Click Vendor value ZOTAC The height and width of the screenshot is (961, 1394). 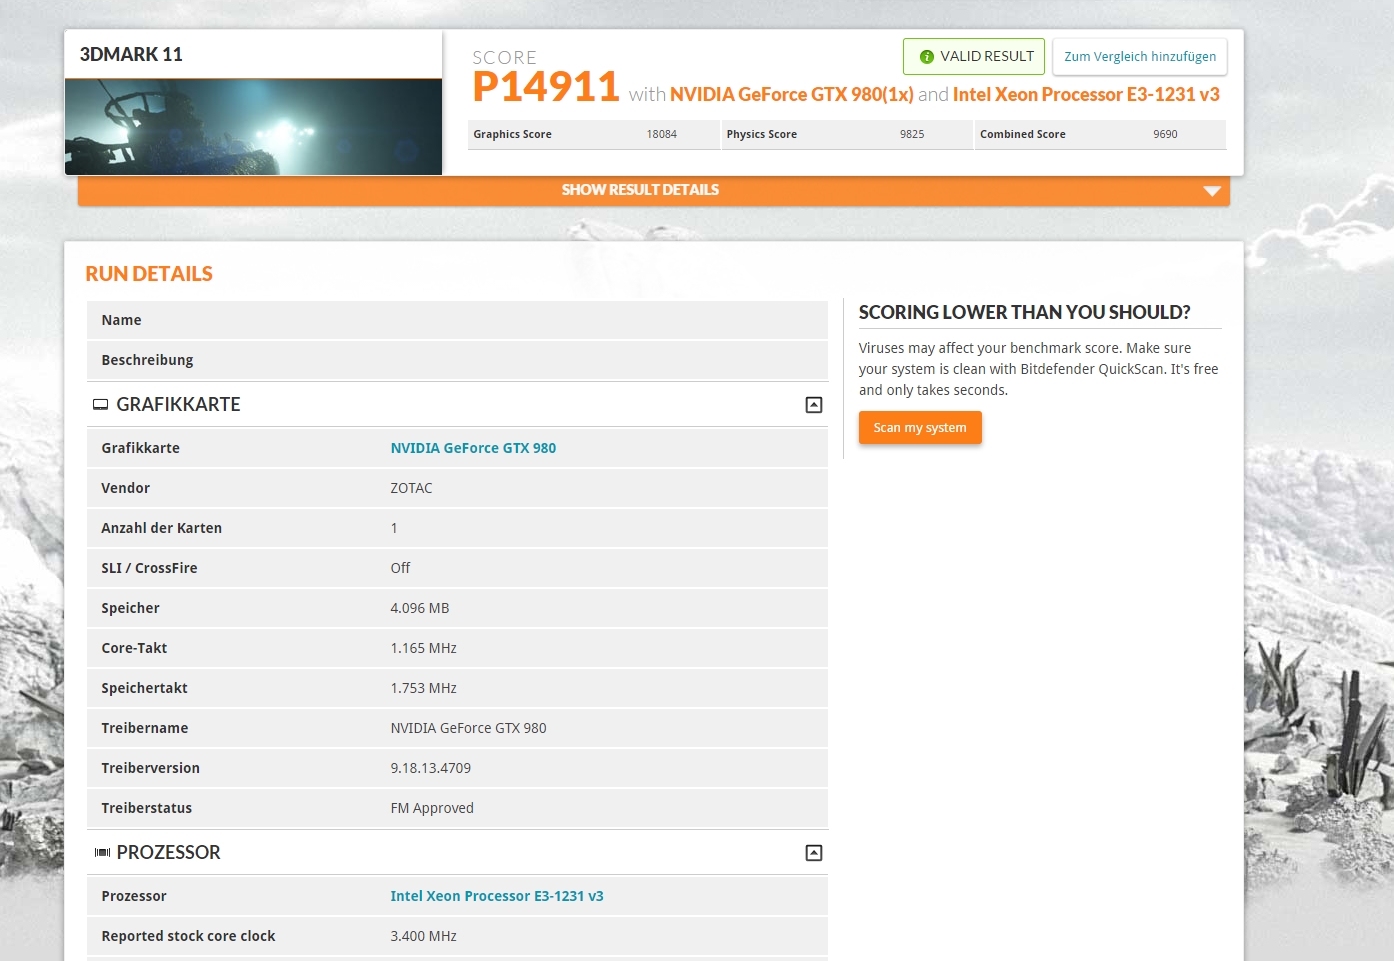[x=411, y=488]
